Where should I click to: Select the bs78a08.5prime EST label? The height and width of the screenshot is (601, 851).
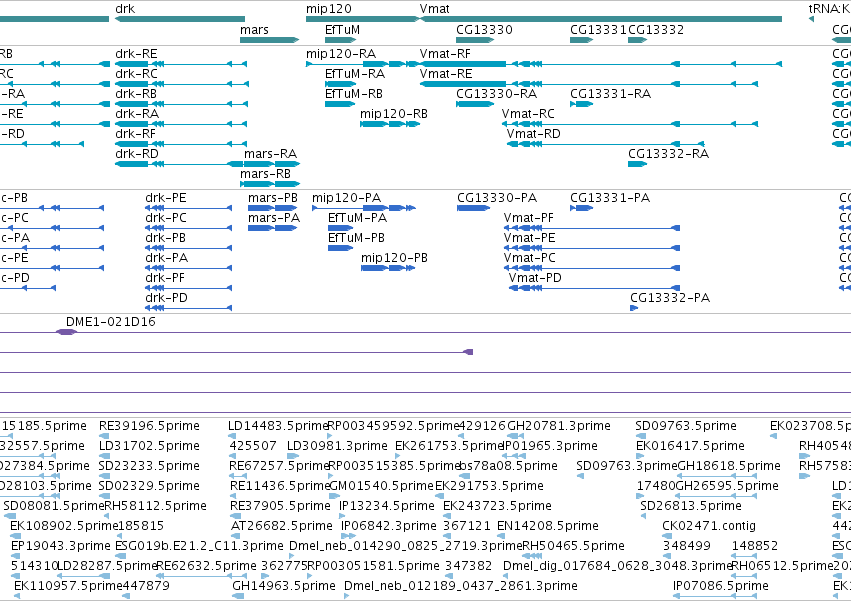[508, 466]
